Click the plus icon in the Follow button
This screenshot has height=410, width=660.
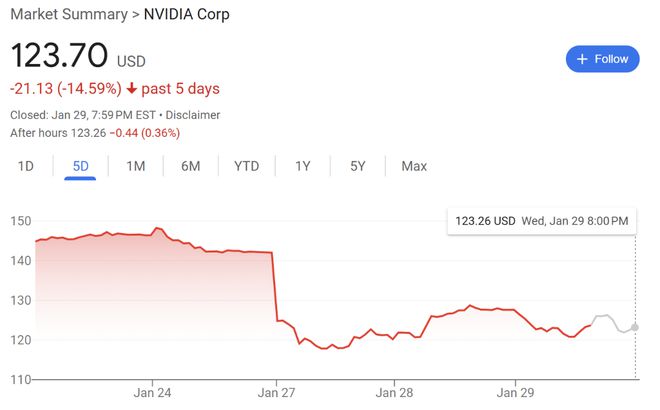[x=582, y=59]
